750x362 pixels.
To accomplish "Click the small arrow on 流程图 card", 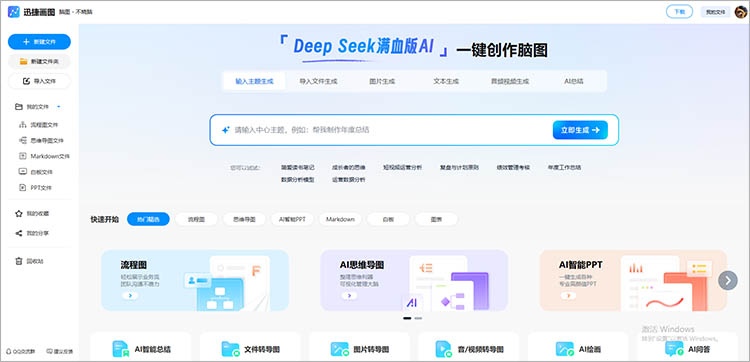I will click(130, 296).
